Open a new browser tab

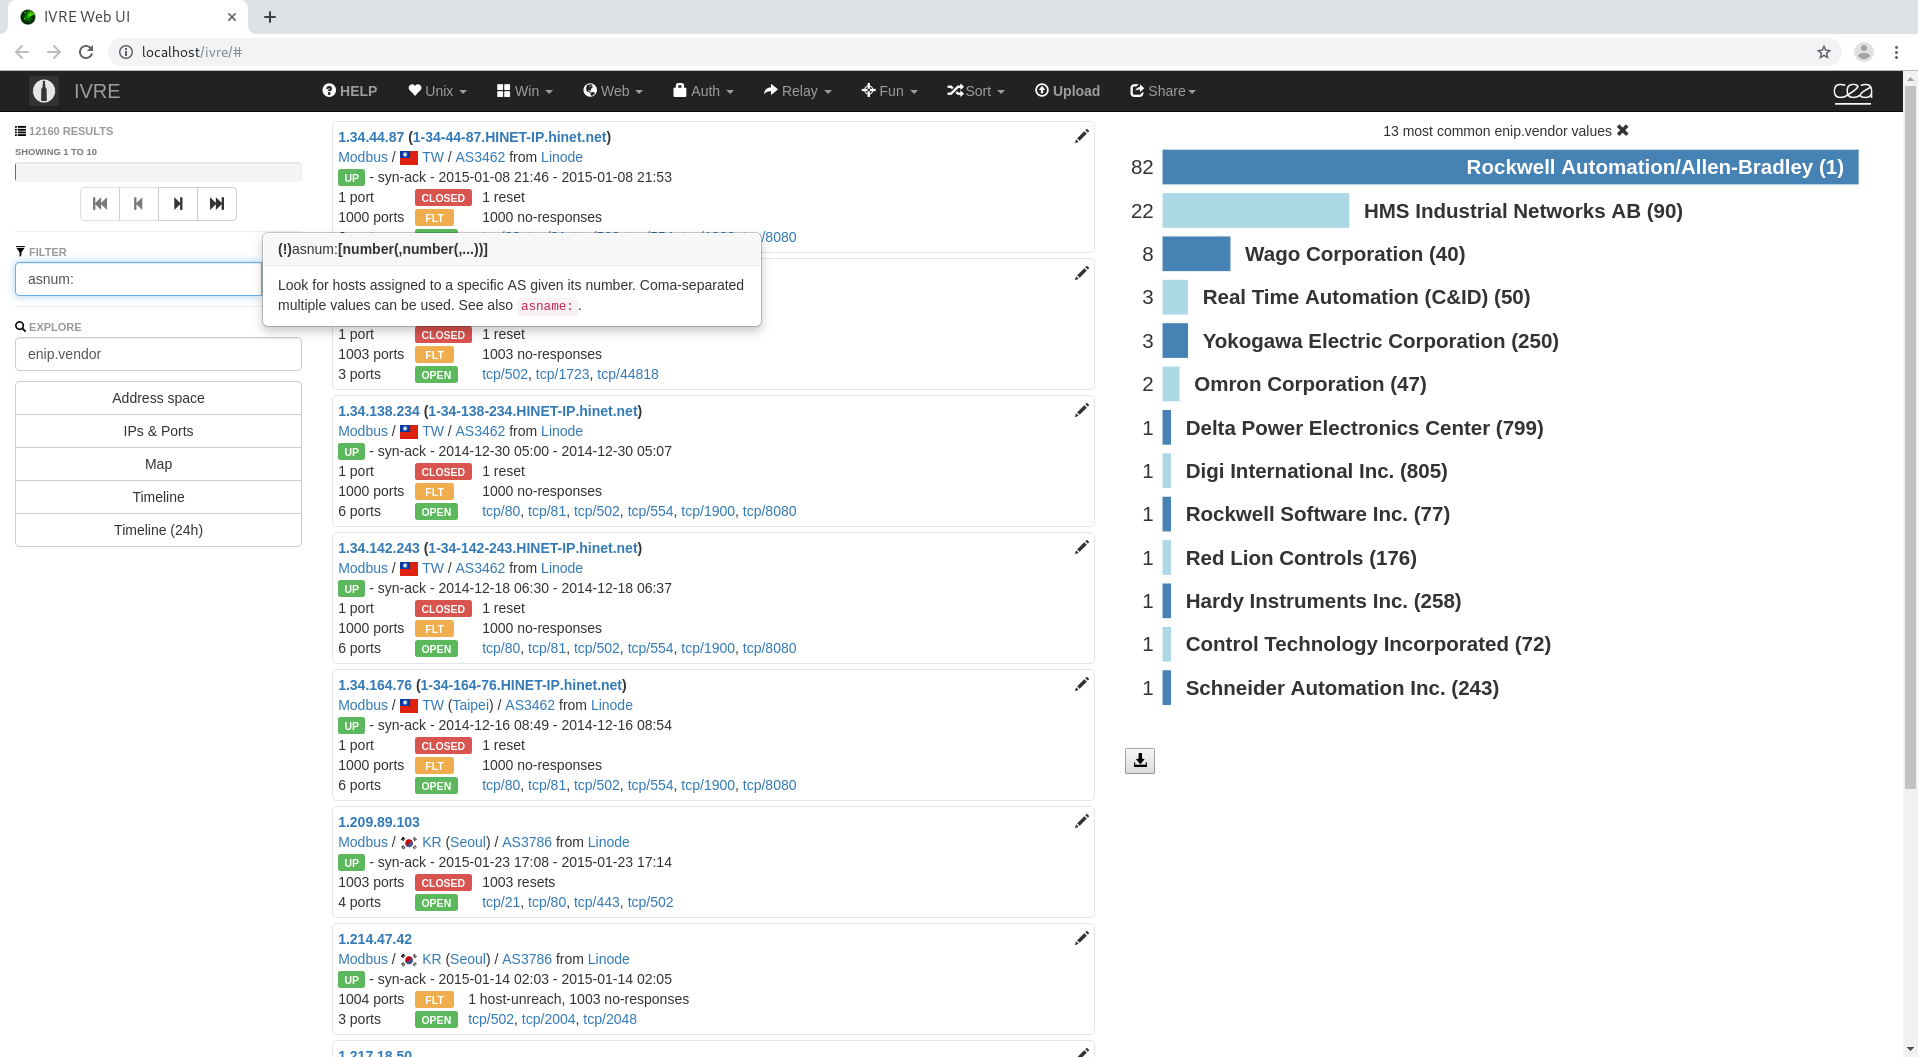pos(270,17)
